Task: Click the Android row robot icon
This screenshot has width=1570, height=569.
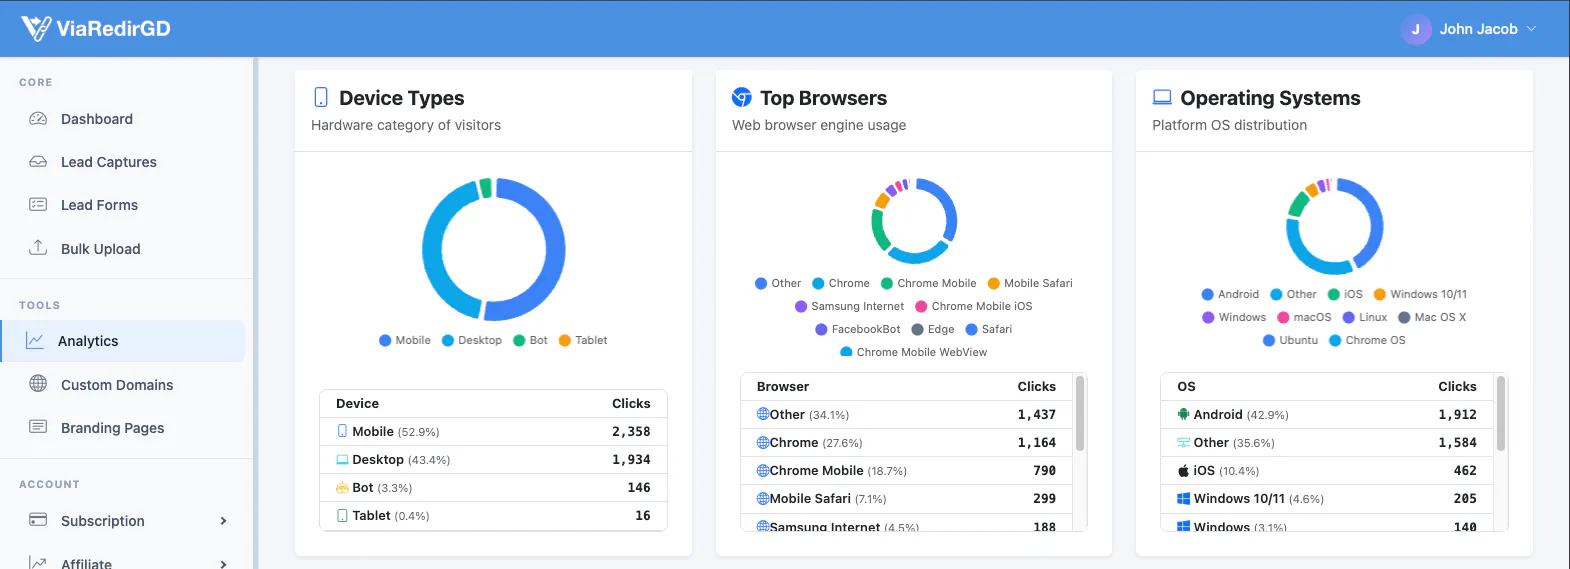Action: pos(1184,414)
